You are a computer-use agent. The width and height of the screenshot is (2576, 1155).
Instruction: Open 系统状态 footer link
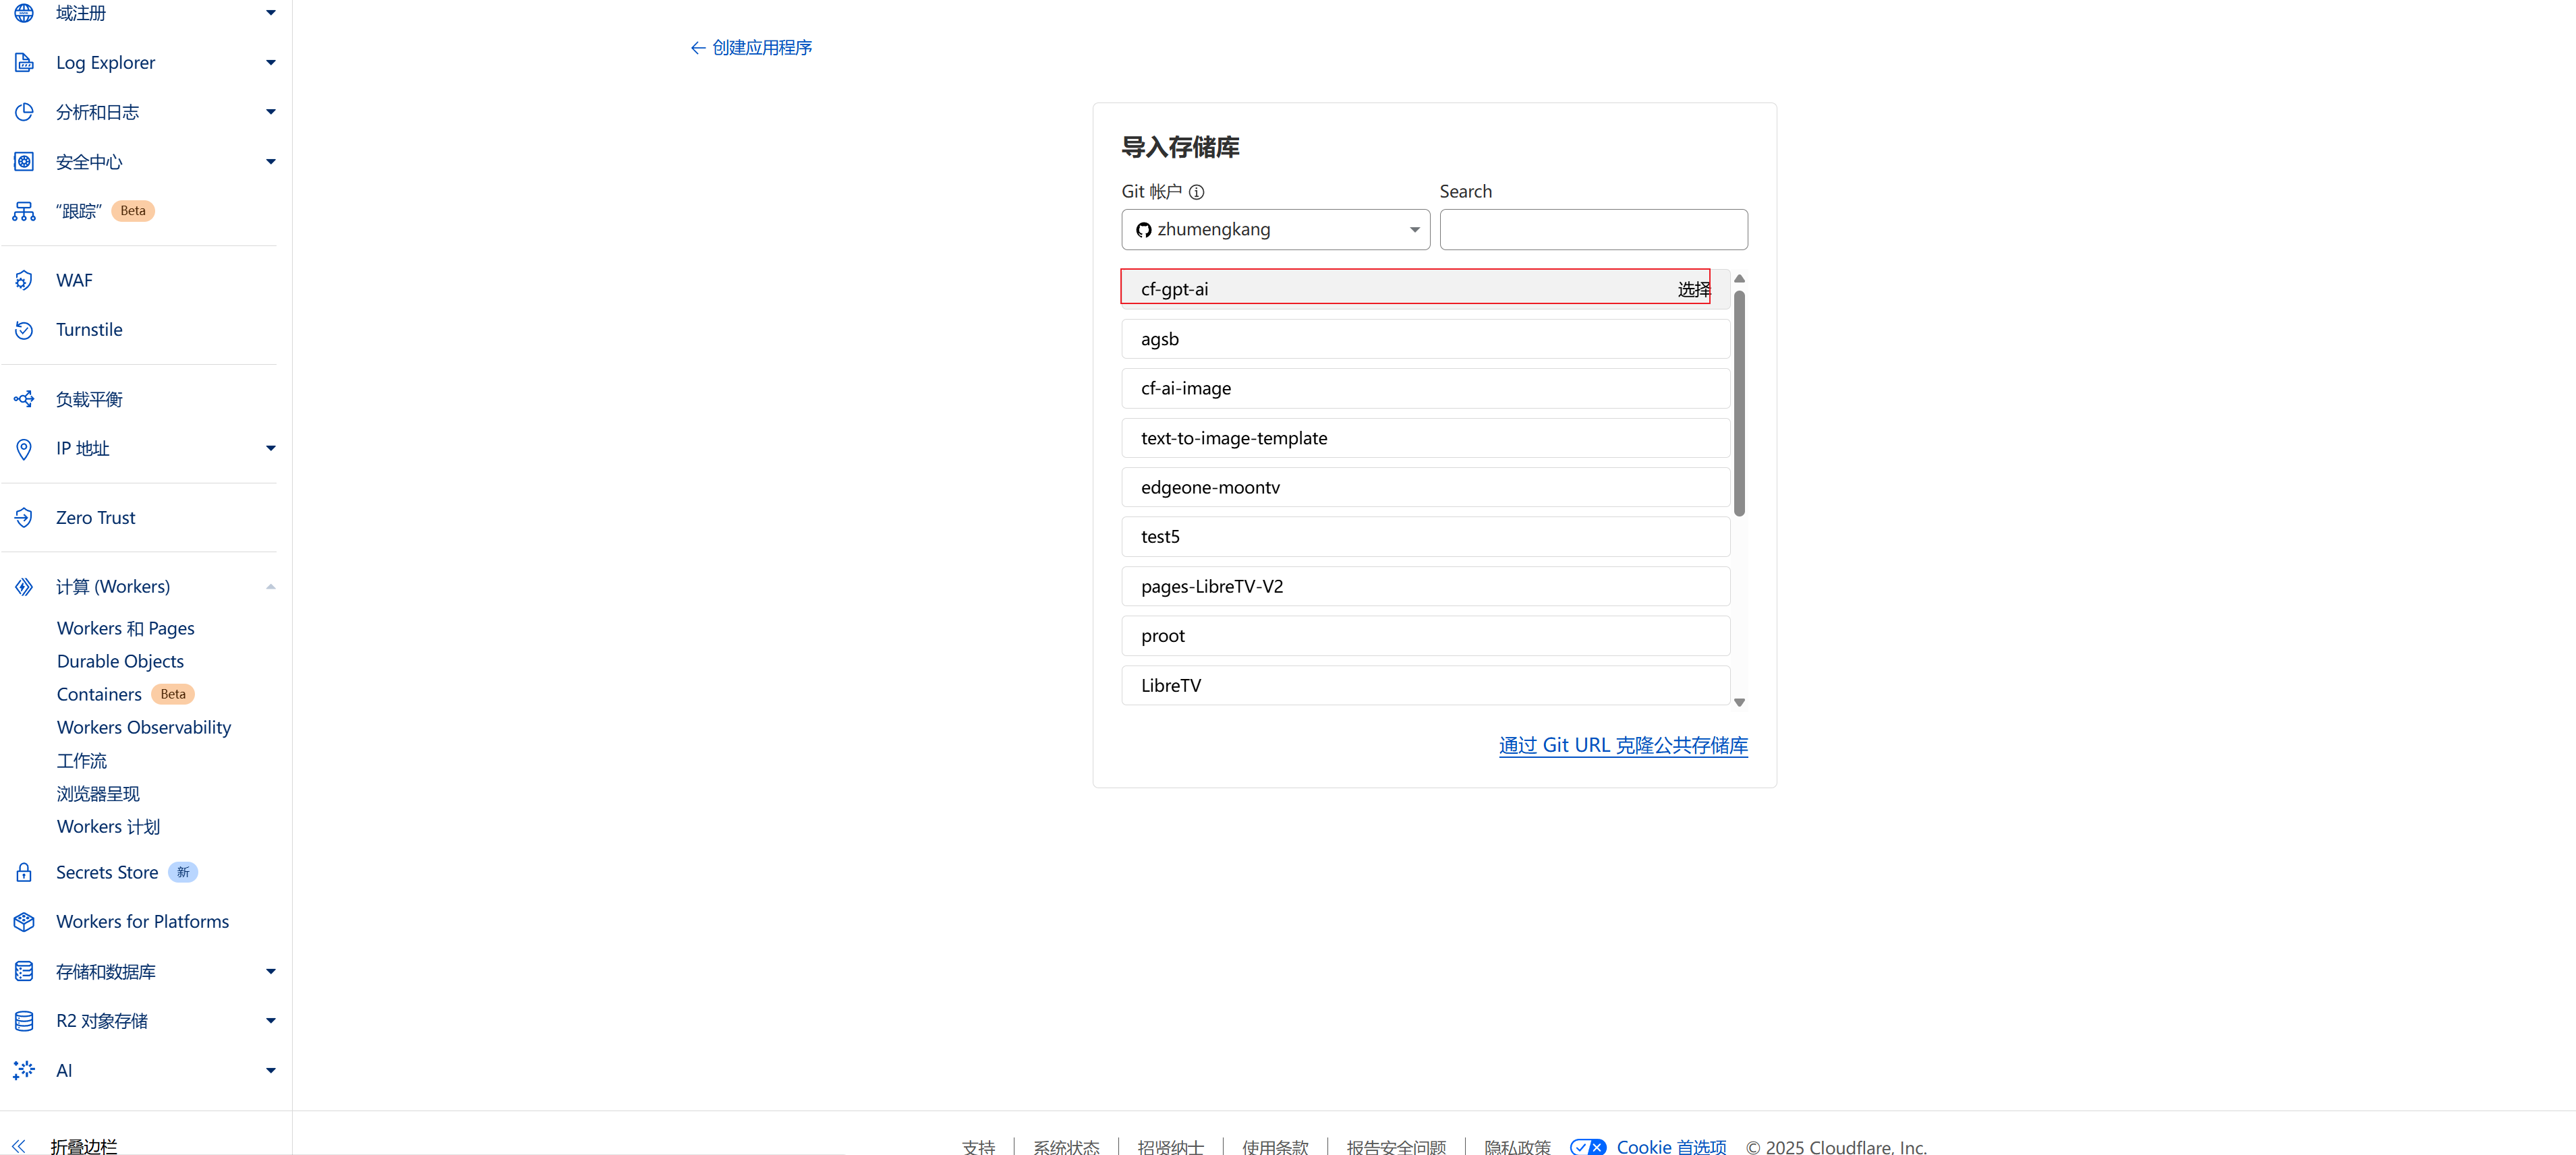(1066, 1147)
